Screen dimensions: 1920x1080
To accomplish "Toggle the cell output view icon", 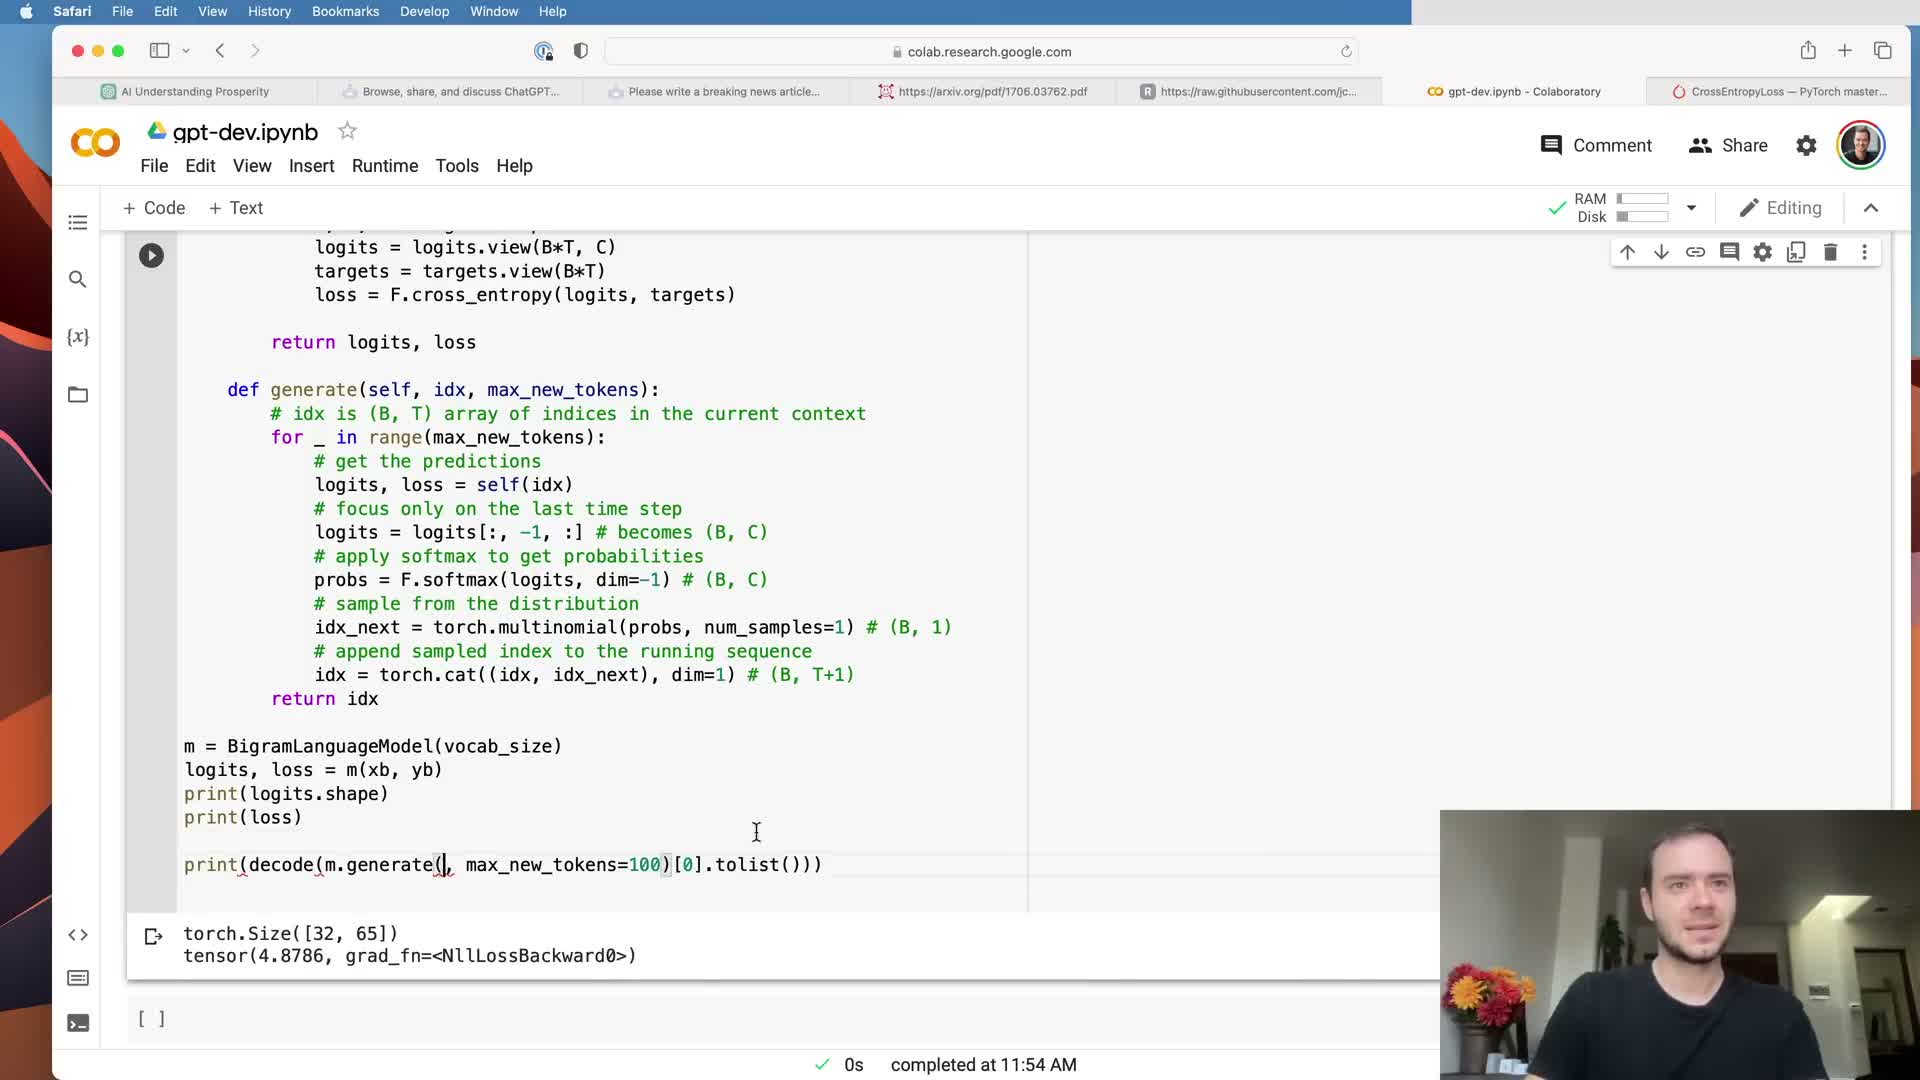I will pos(153,937).
